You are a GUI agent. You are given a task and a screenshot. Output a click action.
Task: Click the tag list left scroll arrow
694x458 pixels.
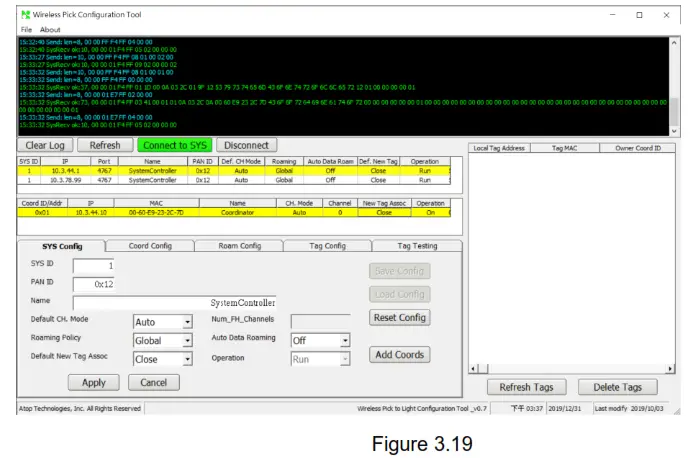coord(474,369)
